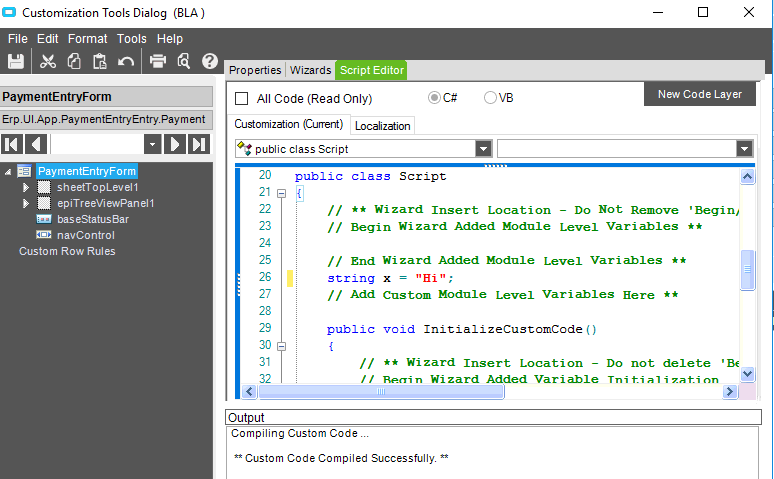Click the Erp.UI.App.PaymentEntryEntry.Payment text
Screen dimensions: 774x479
(104, 120)
